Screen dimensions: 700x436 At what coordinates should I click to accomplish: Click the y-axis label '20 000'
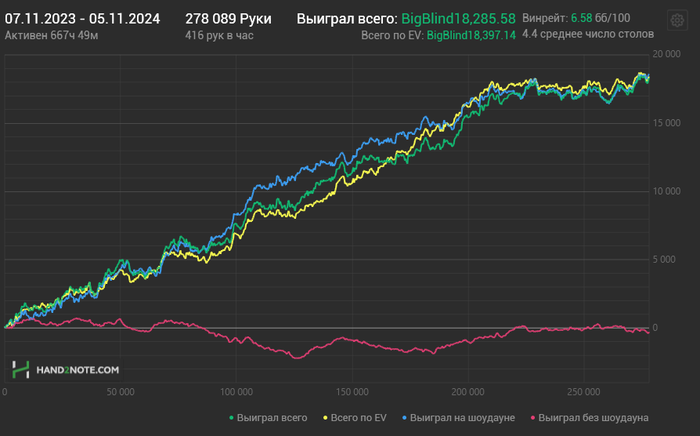(x=667, y=54)
